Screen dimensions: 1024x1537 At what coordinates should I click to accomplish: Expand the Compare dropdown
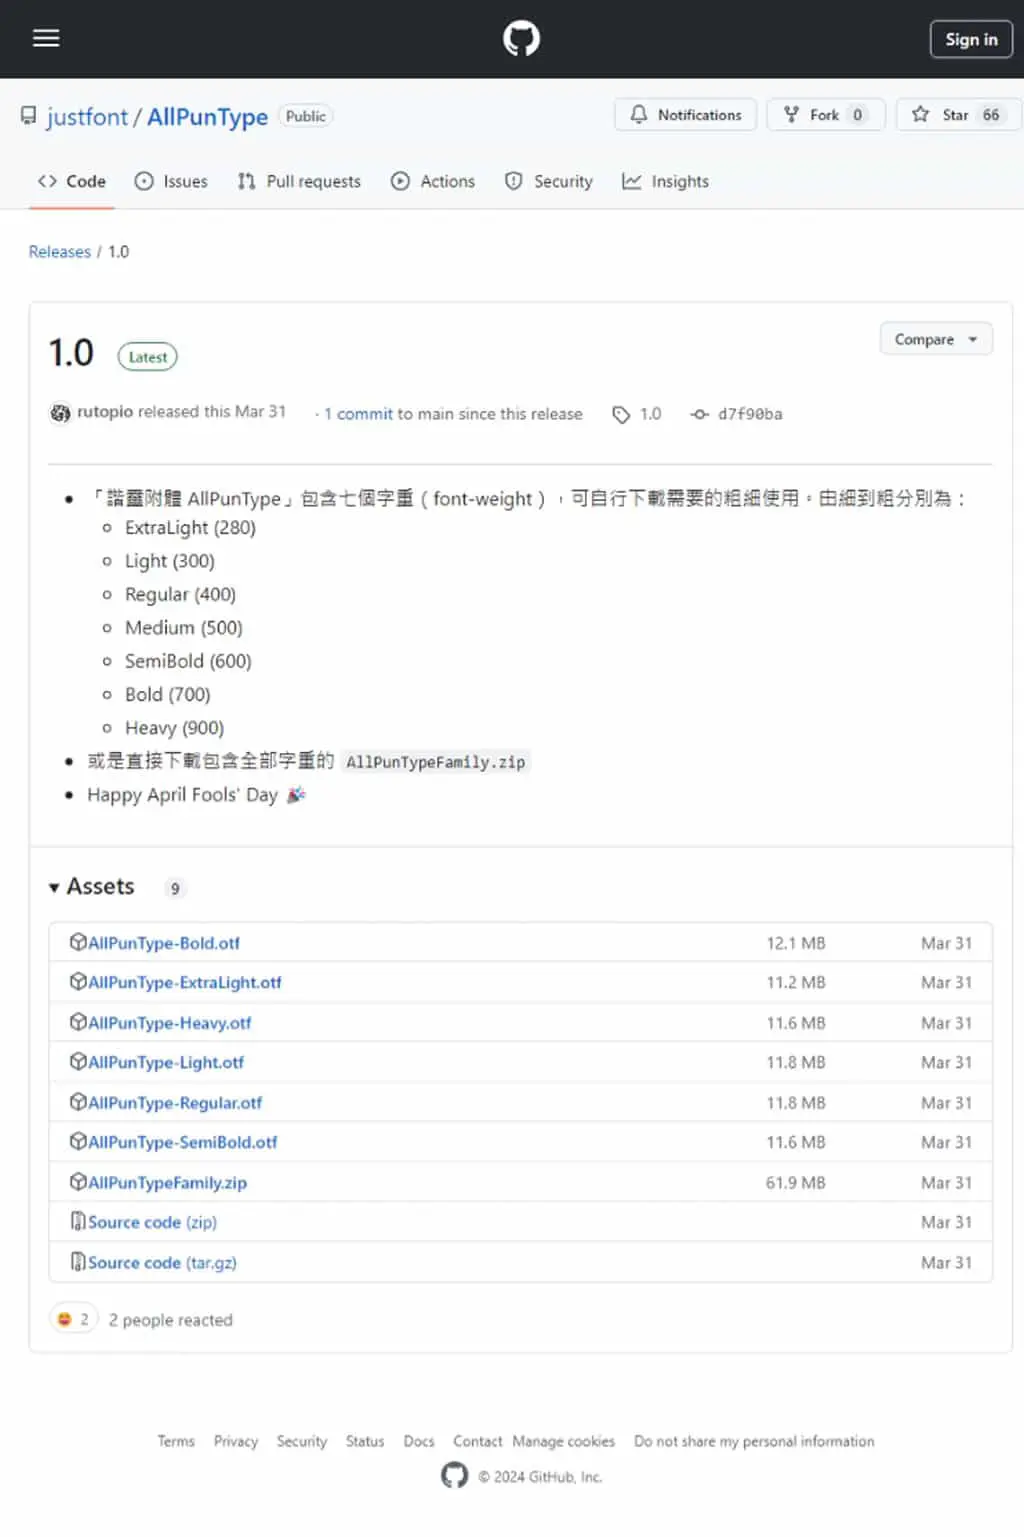(x=936, y=340)
